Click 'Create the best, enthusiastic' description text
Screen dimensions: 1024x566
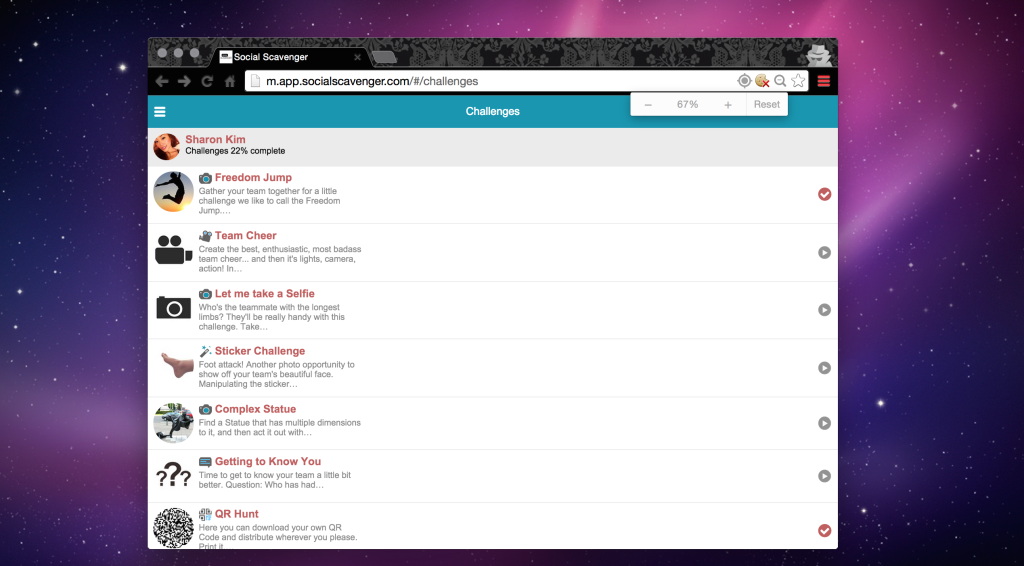pyautogui.click(x=280, y=259)
